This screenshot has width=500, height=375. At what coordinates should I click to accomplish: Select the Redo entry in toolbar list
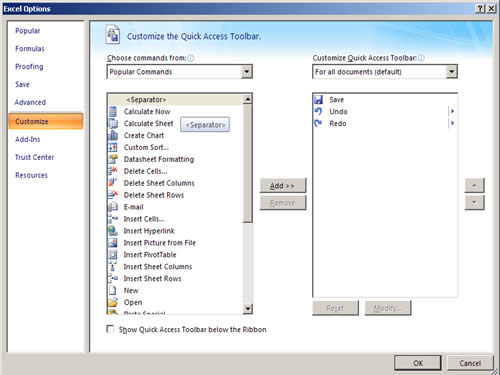pos(338,124)
